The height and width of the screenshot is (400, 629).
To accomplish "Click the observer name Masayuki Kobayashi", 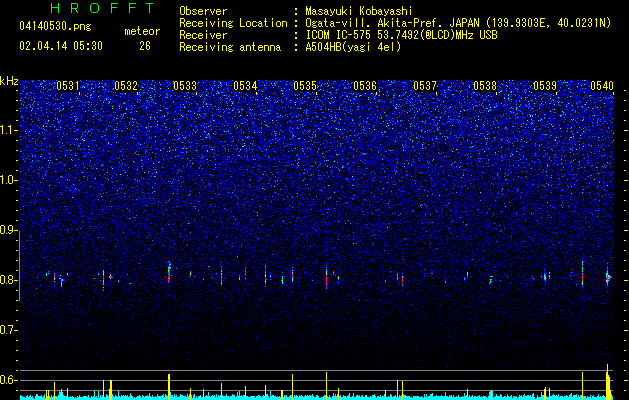I will [x=359, y=11].
